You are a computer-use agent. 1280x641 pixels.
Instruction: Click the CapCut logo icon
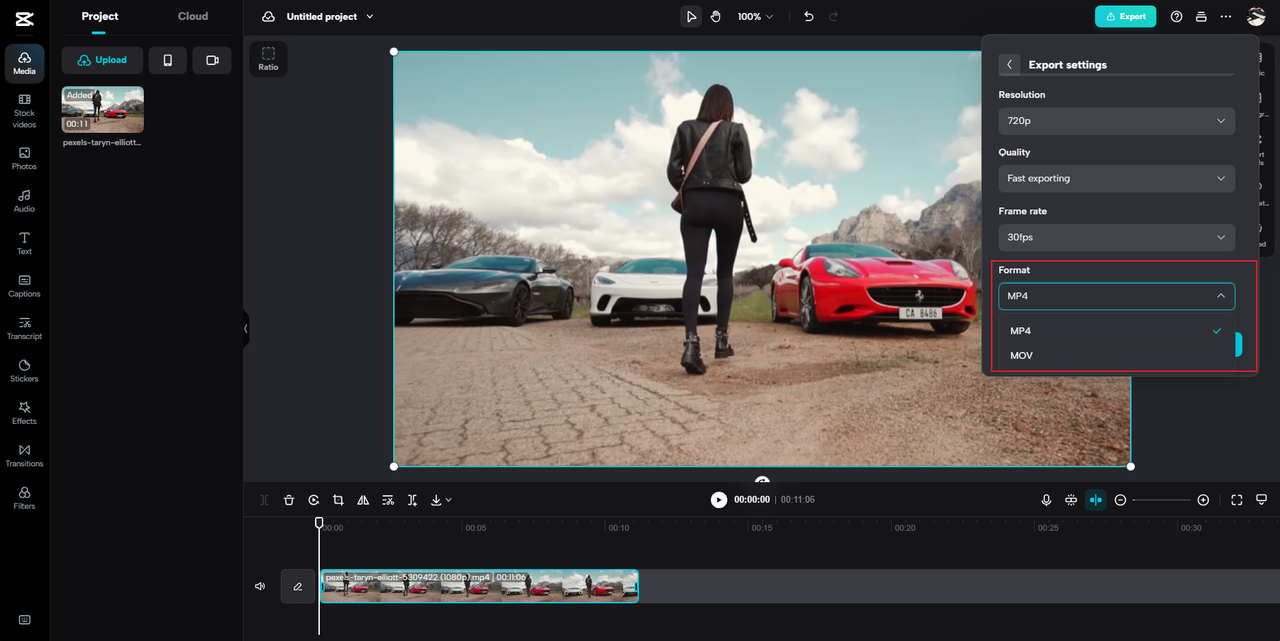tap(24, 17)
